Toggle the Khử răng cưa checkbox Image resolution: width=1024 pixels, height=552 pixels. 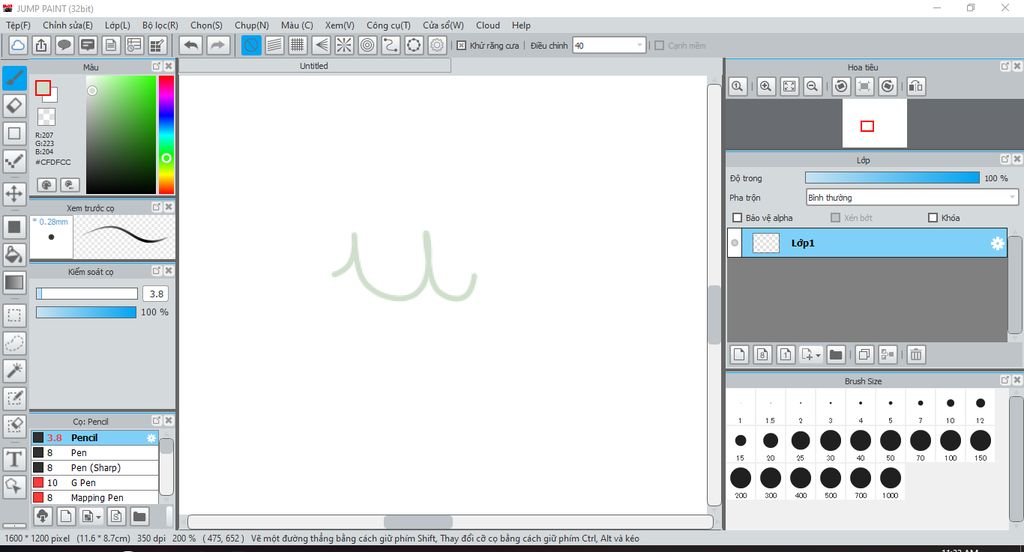(x=461, y=46)
